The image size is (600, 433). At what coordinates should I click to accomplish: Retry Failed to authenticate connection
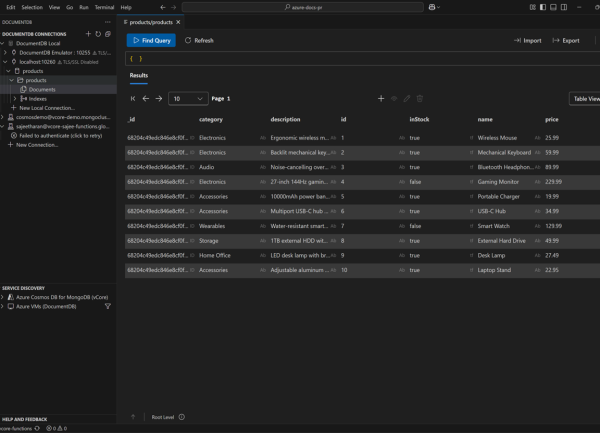pos(60,136)
